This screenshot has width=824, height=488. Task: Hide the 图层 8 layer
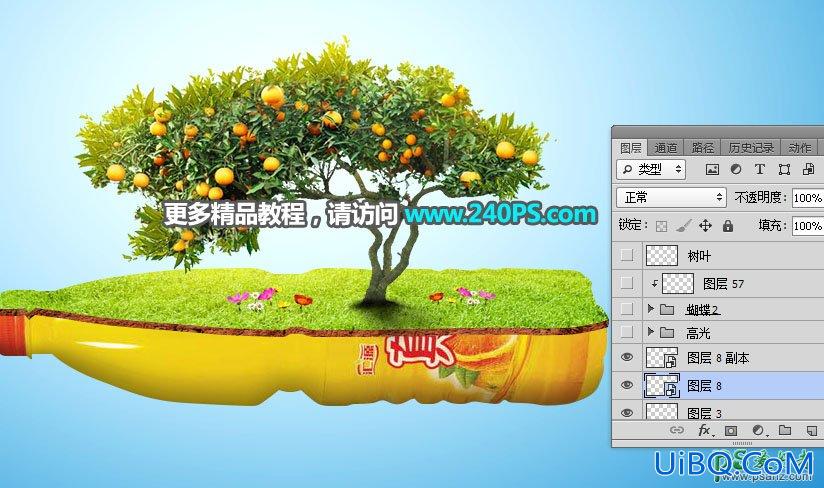click(x=626, y=385)
